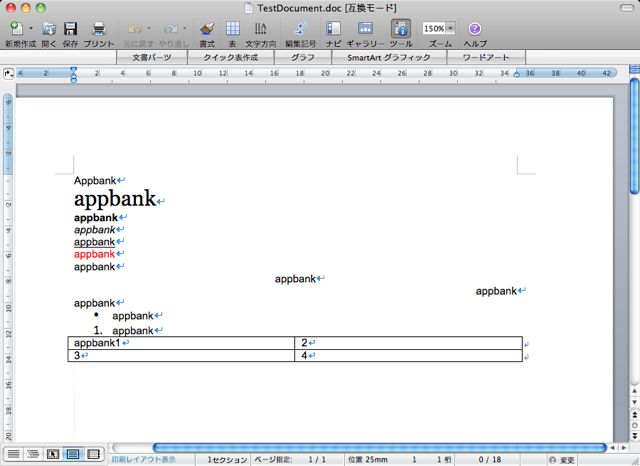640x466 pixels.
Task: Open ヘルプ help icon
Action: pos(475,29)
